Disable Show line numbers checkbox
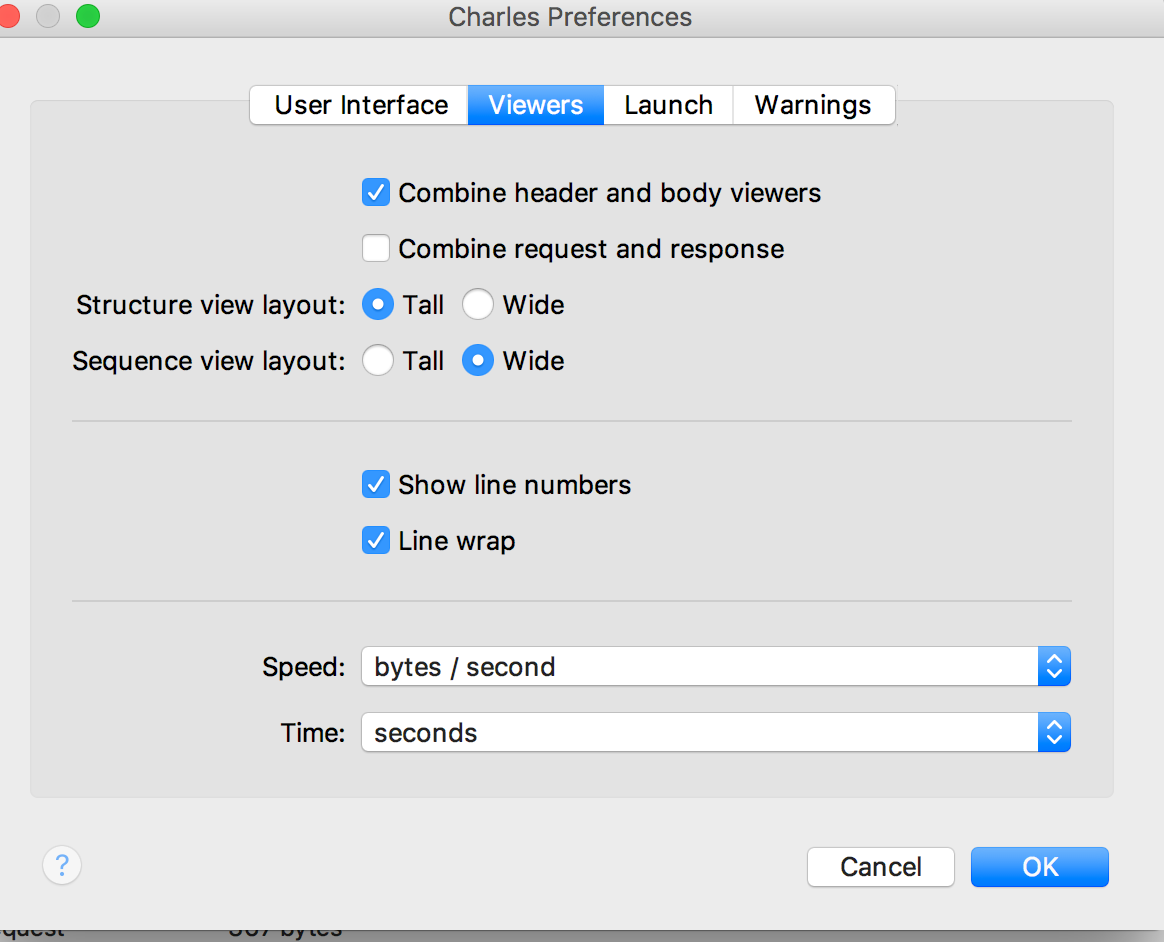 (376, 485)
